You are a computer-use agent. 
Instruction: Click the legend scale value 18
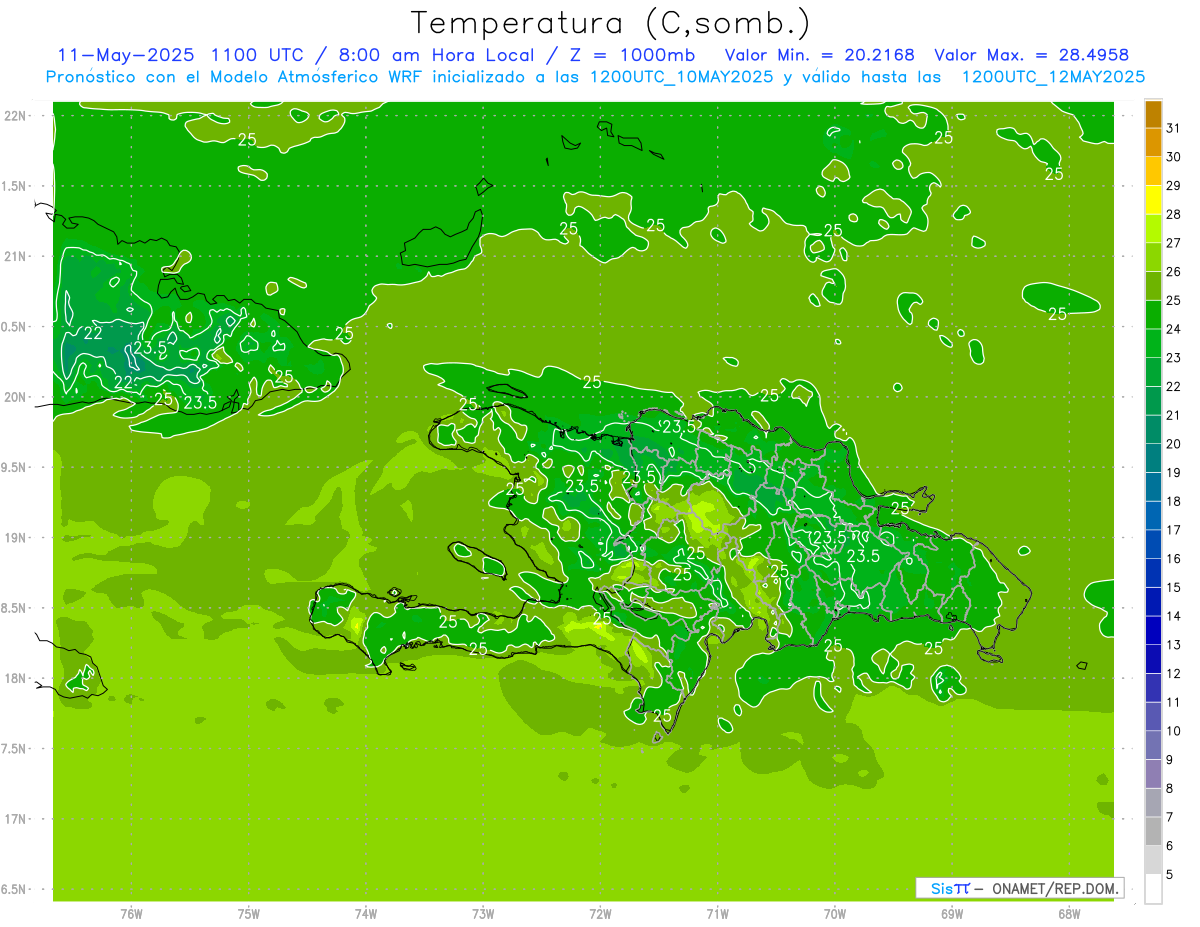coord(1174,501)
